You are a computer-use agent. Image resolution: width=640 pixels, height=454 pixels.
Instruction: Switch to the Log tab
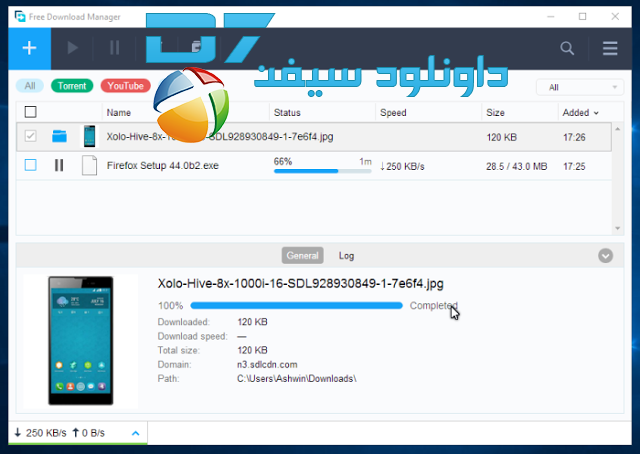(x=346, y=256)
